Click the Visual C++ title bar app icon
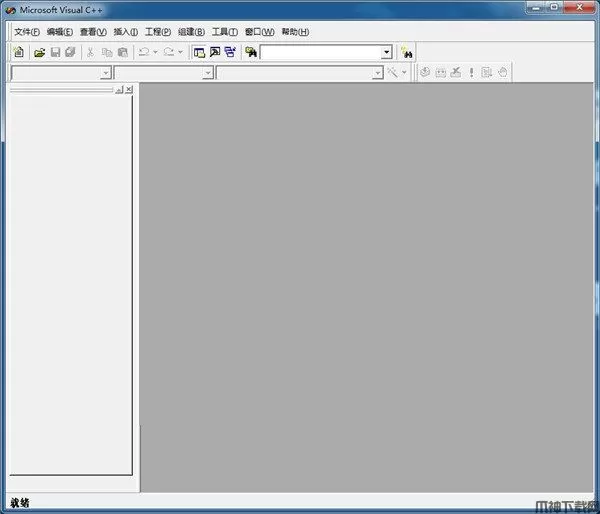600x514 pixels. [x=11, y=10]
